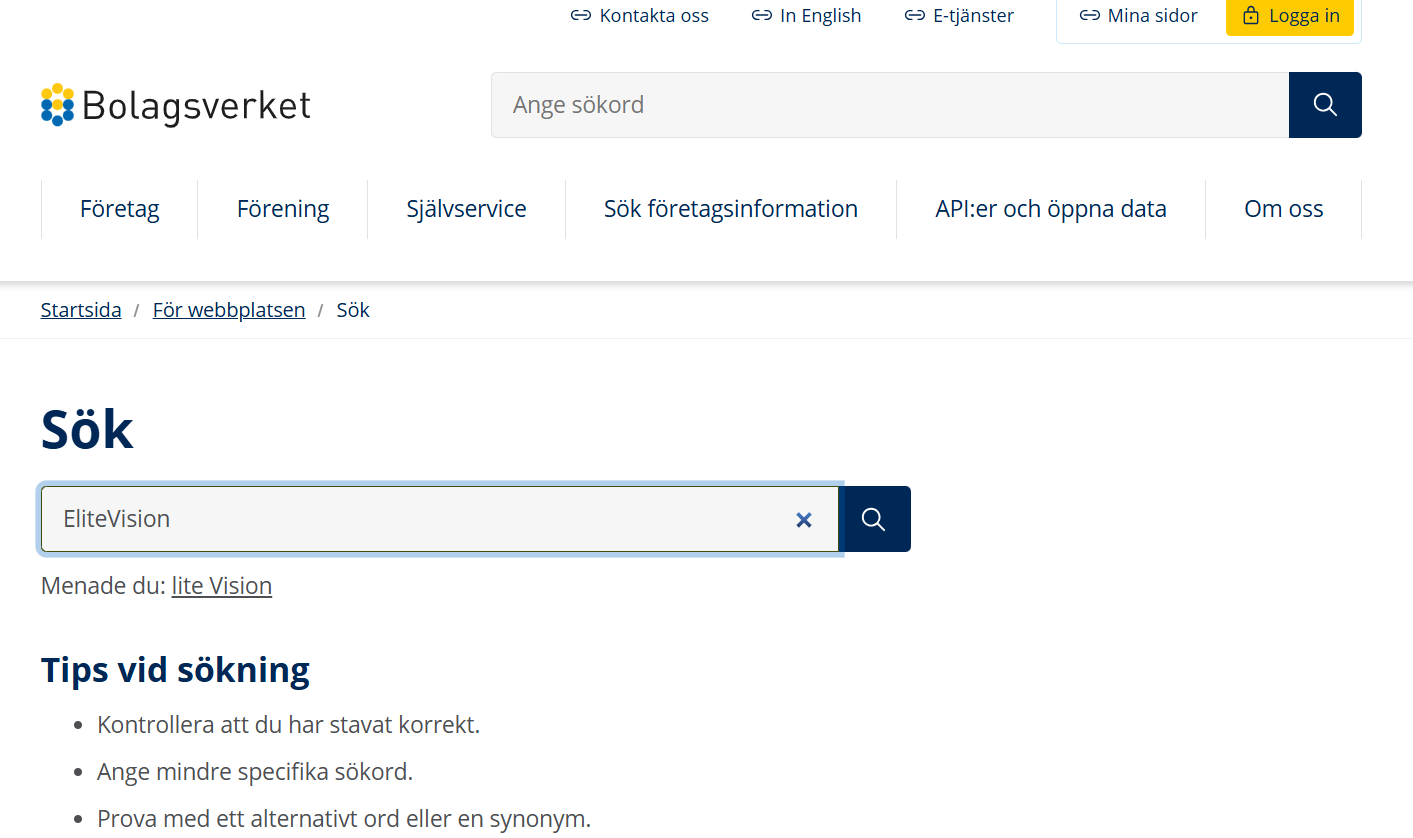Click the link icon beside Kontakta oss
1413x838 pixels.
(580, 16)
